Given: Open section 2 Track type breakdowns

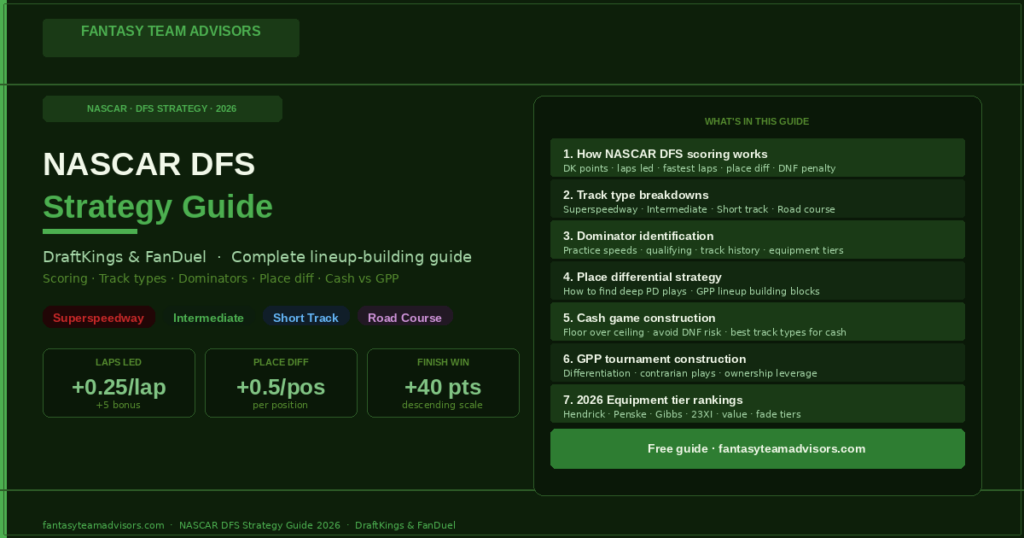Looking at the screenshot, I should point(758,199).
